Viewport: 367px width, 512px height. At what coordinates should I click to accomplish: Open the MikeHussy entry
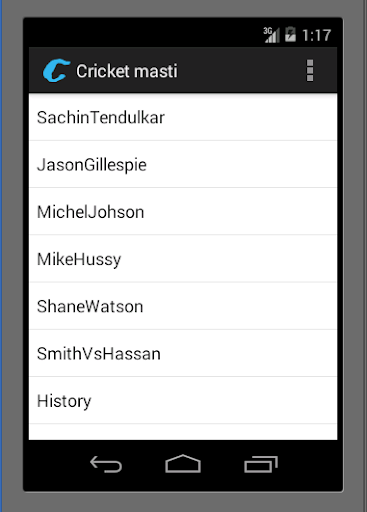click(x=183, y=259)
